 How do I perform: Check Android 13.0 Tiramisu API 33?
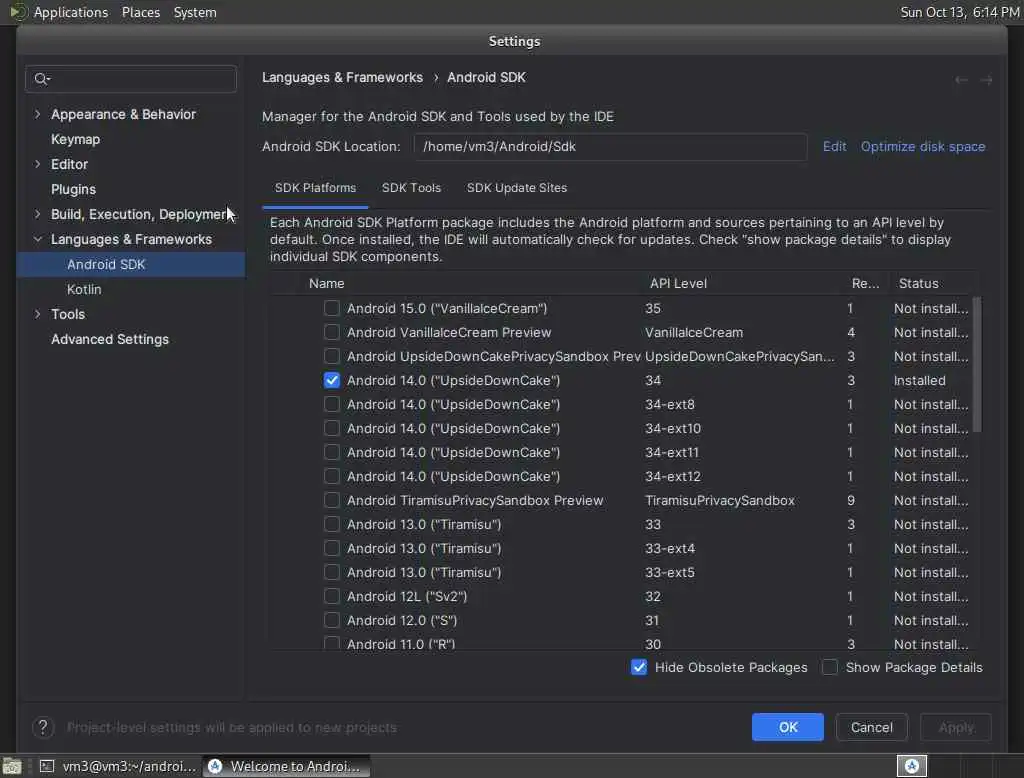pos(332,525)
